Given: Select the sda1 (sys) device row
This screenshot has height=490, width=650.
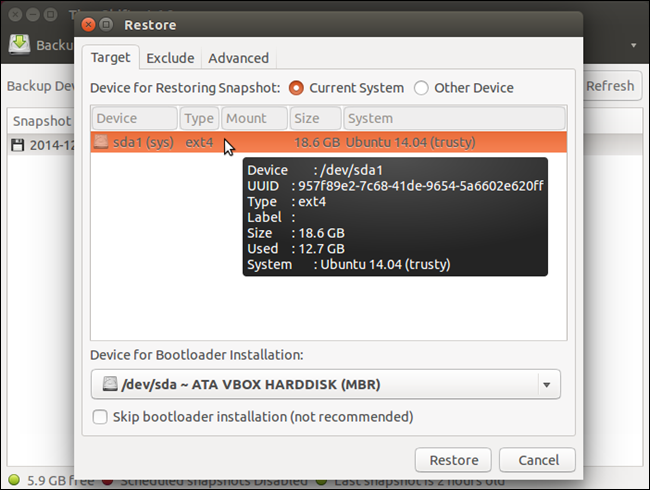Looking at the screenshot, I should tap(329, 142).
